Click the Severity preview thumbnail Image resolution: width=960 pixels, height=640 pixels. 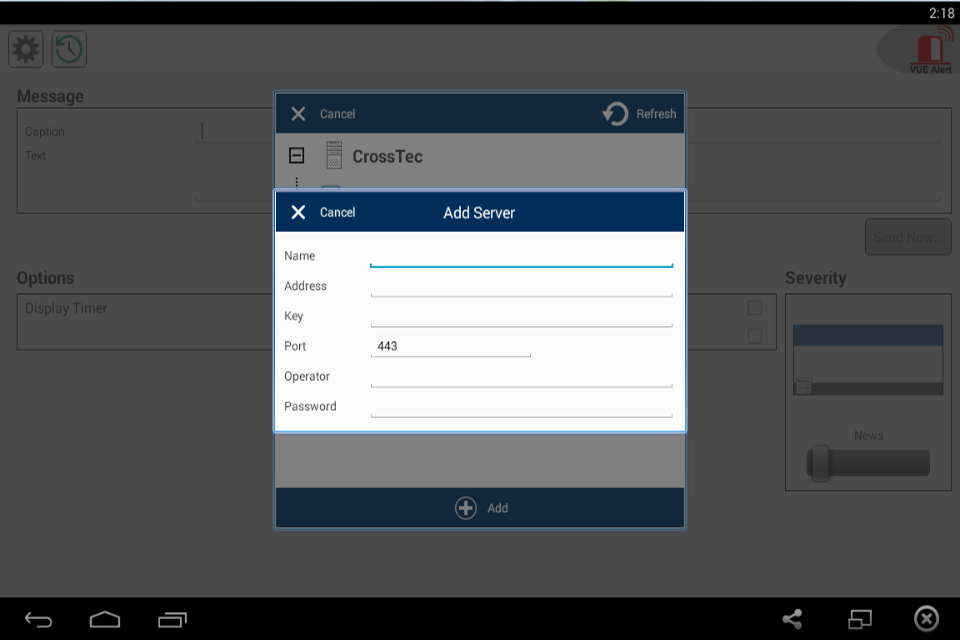(x=868, y=360)
